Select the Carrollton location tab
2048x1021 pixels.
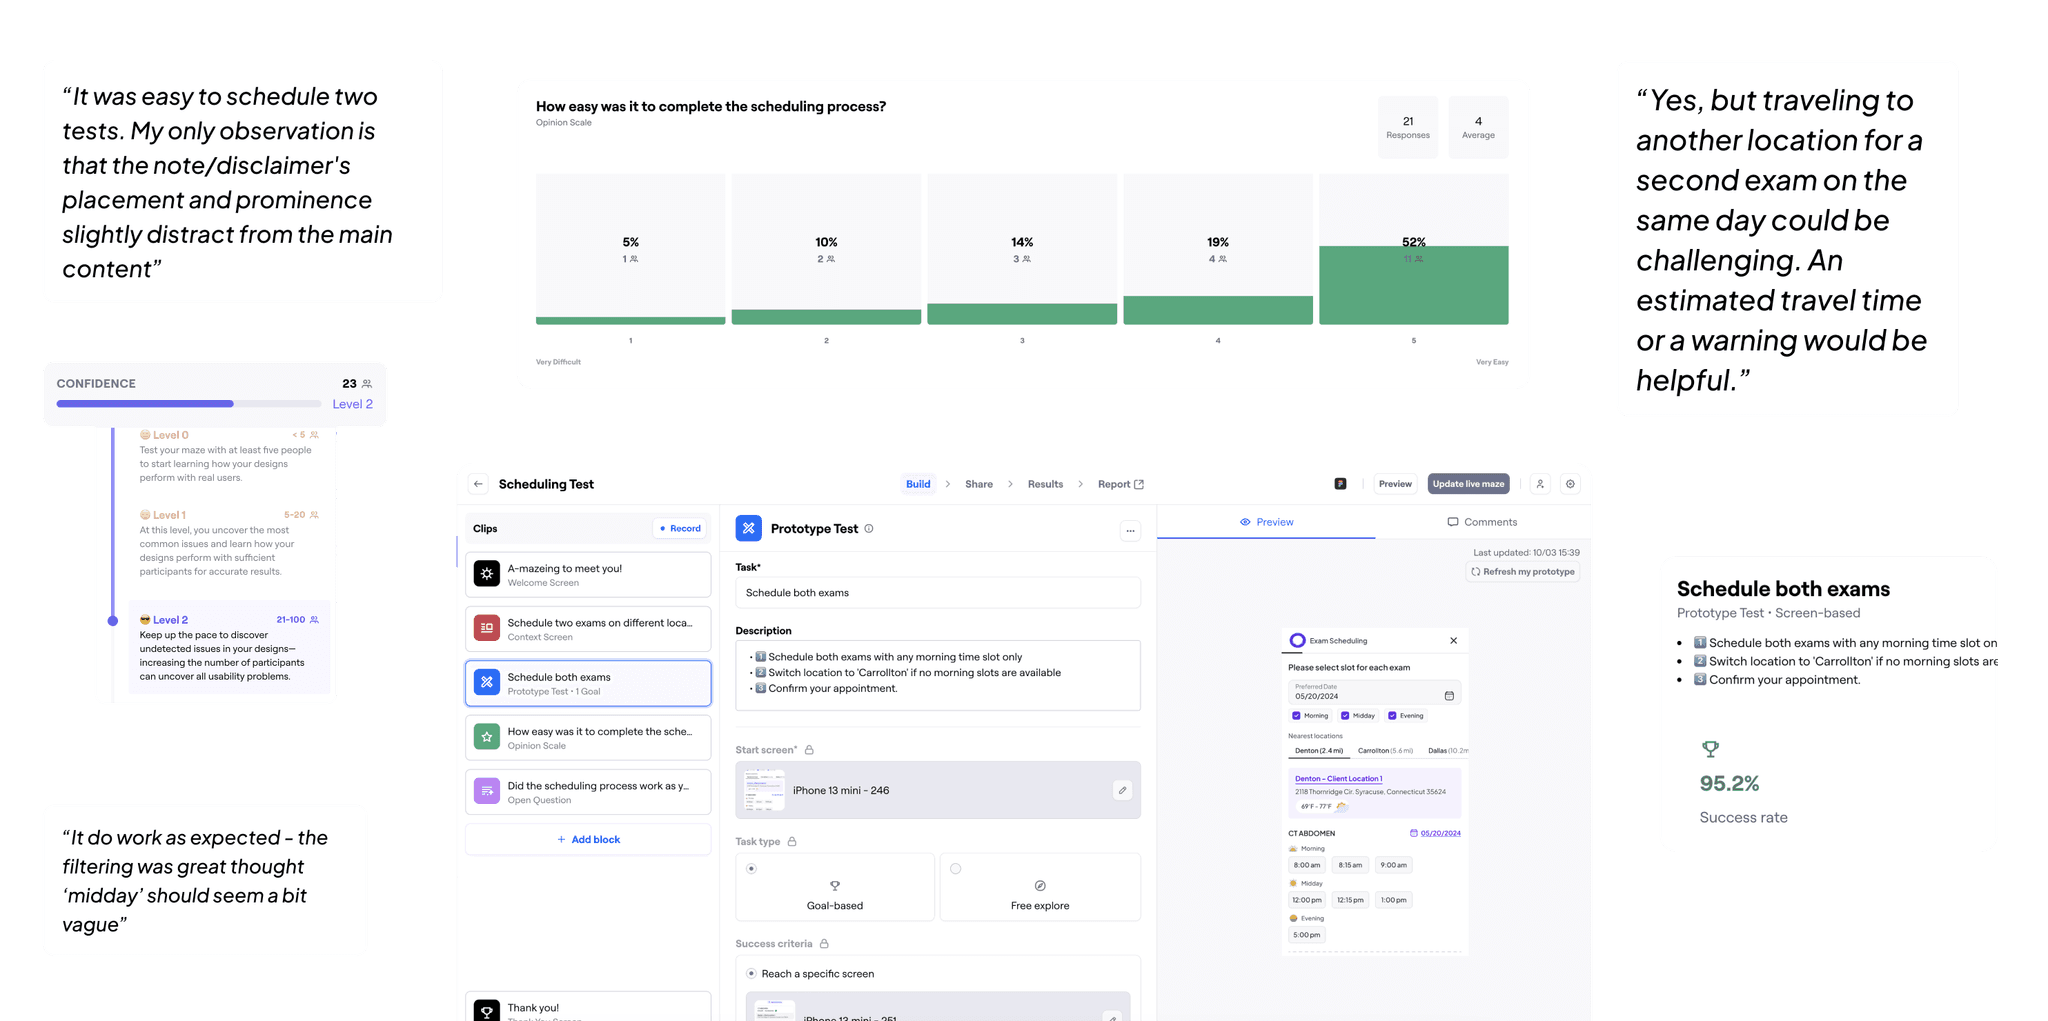[x=1386, y=751]
